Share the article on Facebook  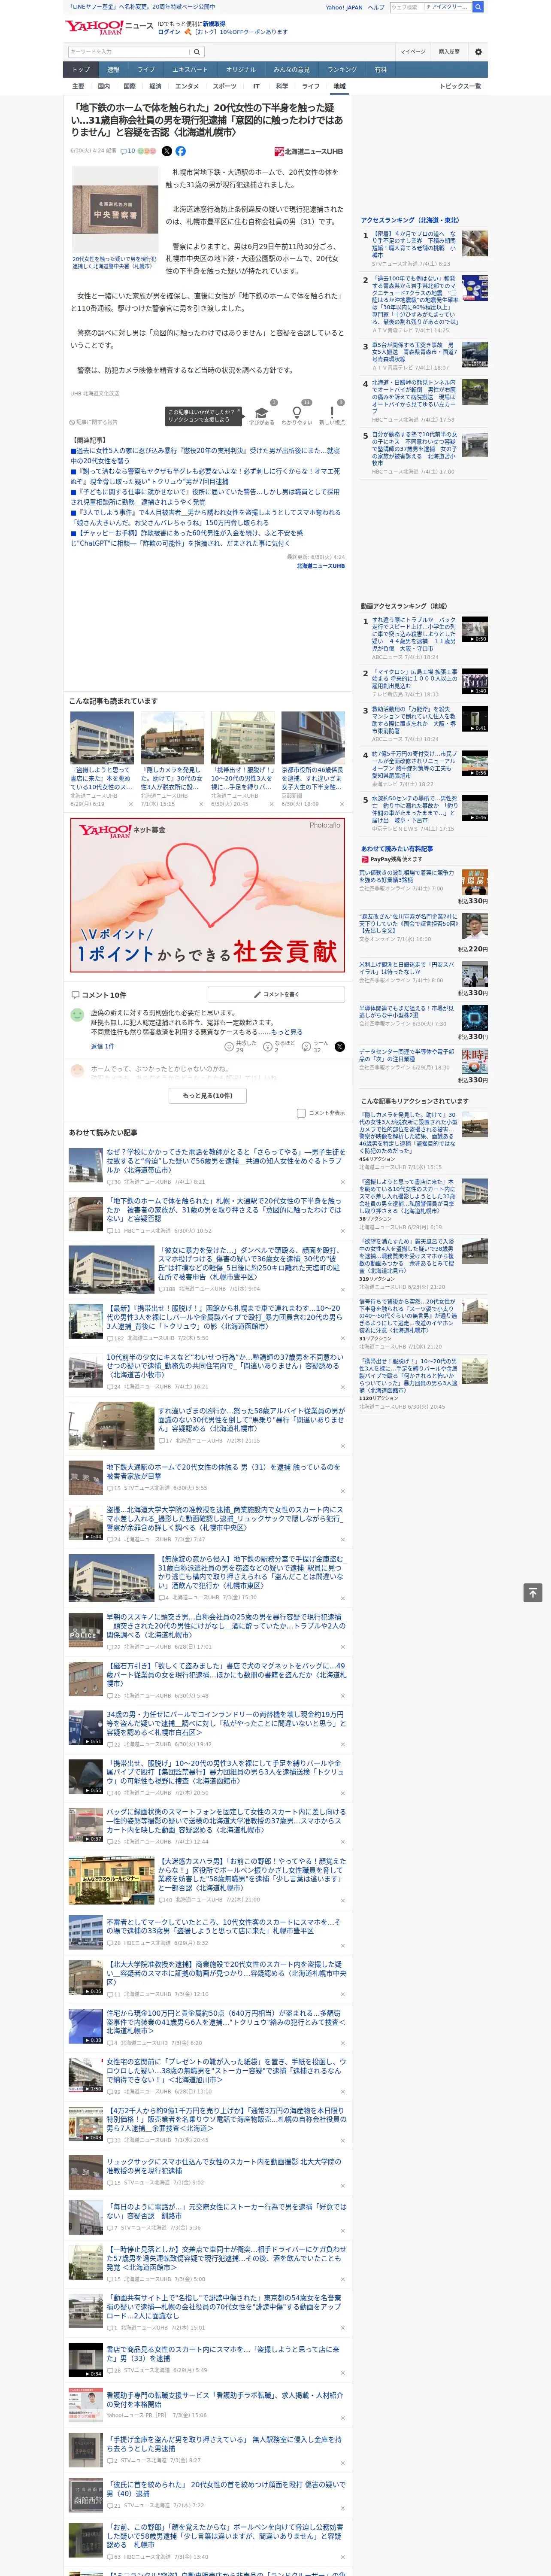click(x=181, y=151)
